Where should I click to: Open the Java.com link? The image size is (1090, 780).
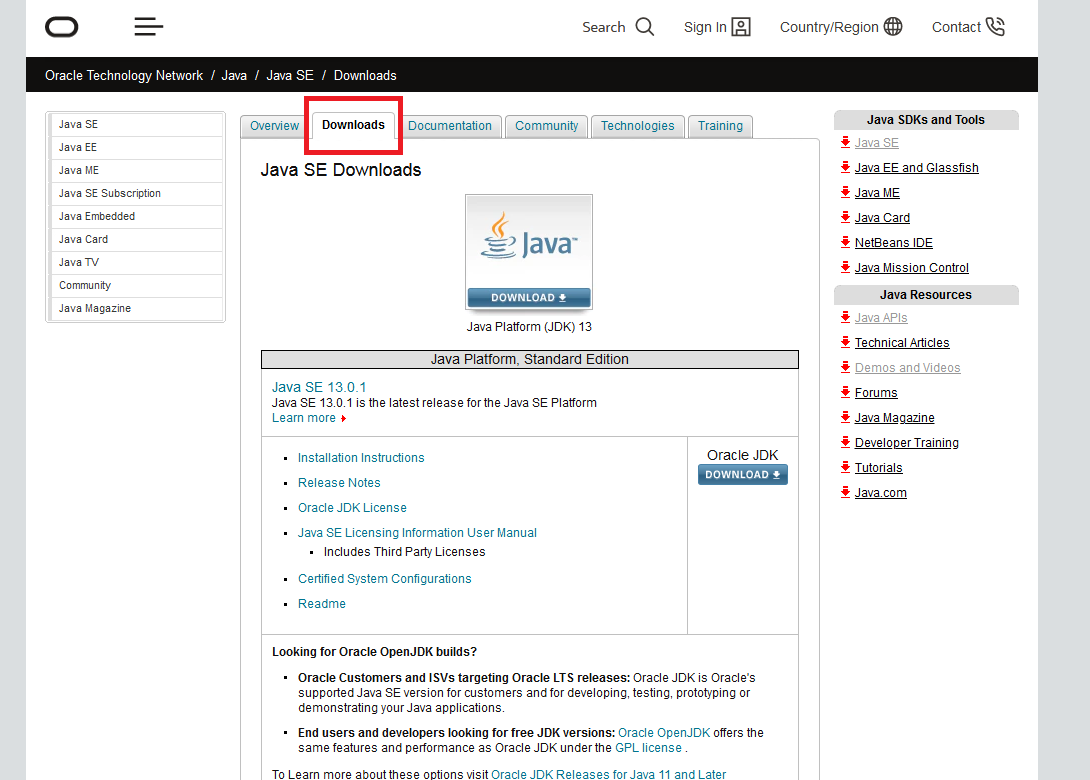tap(881, 493)
